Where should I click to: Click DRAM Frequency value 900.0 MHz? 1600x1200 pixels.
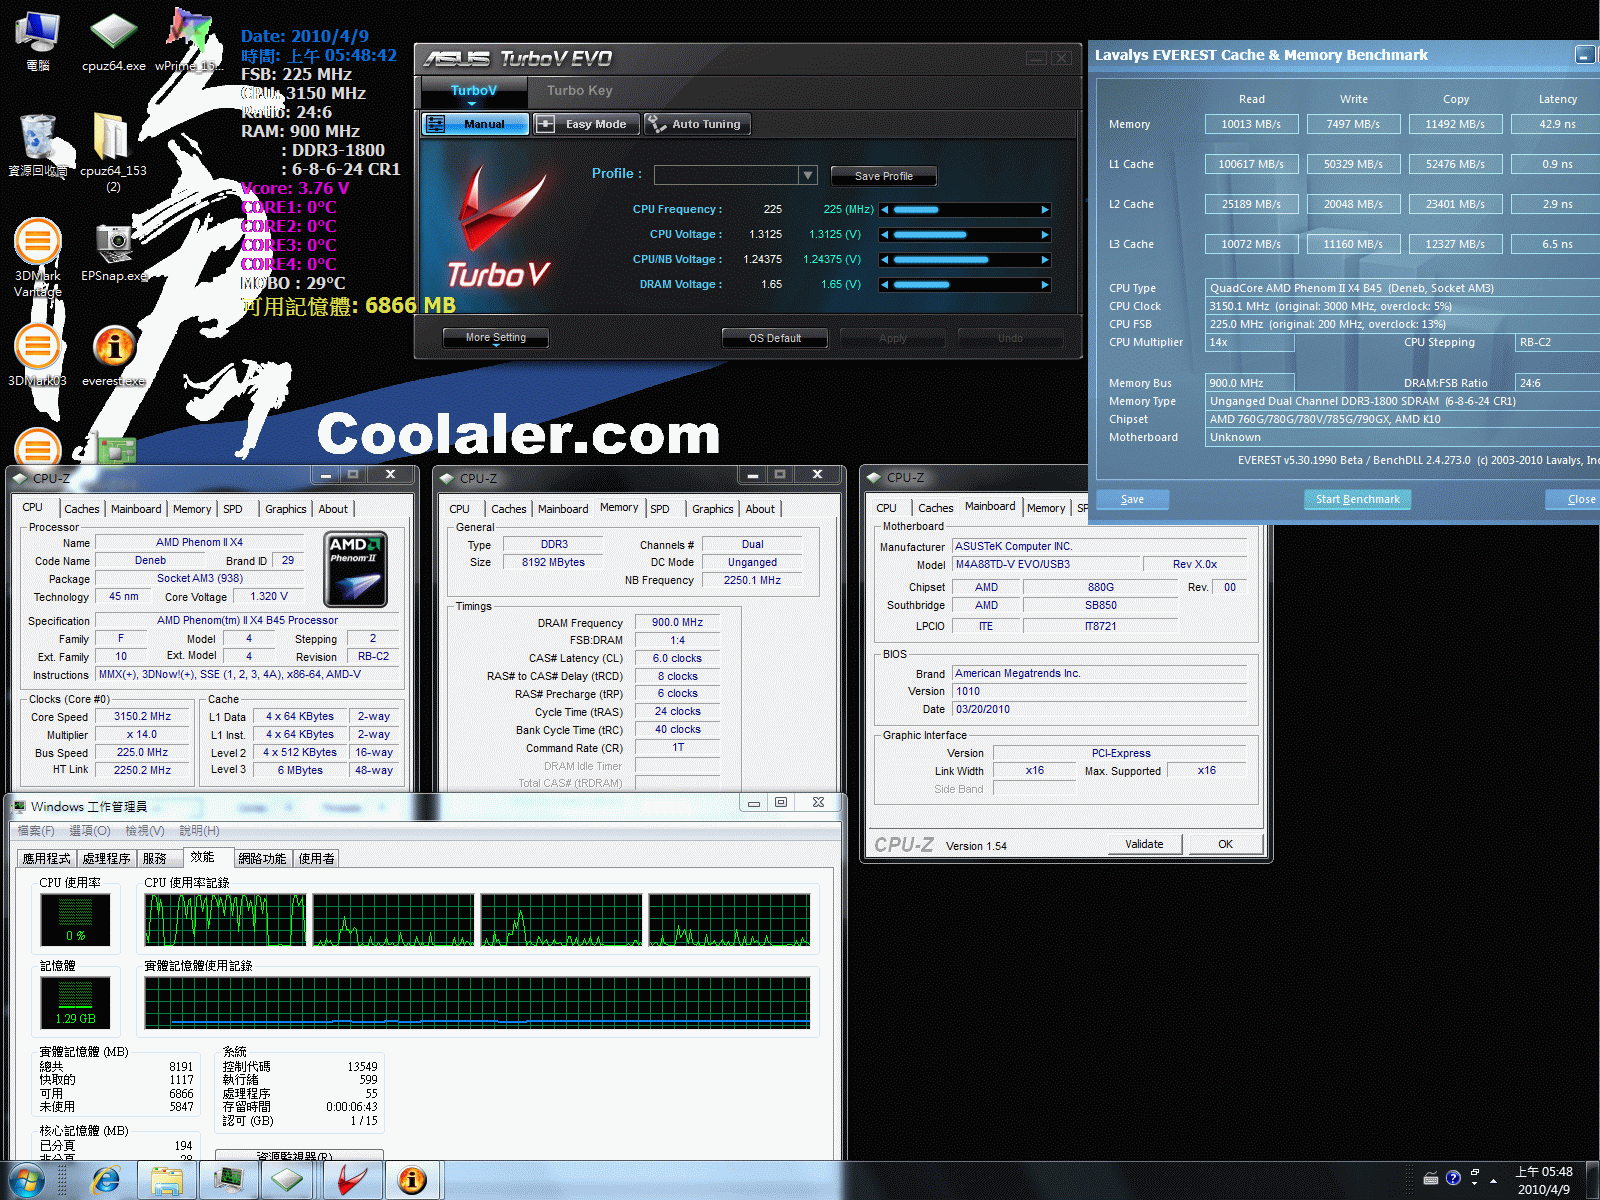point(678,622)
